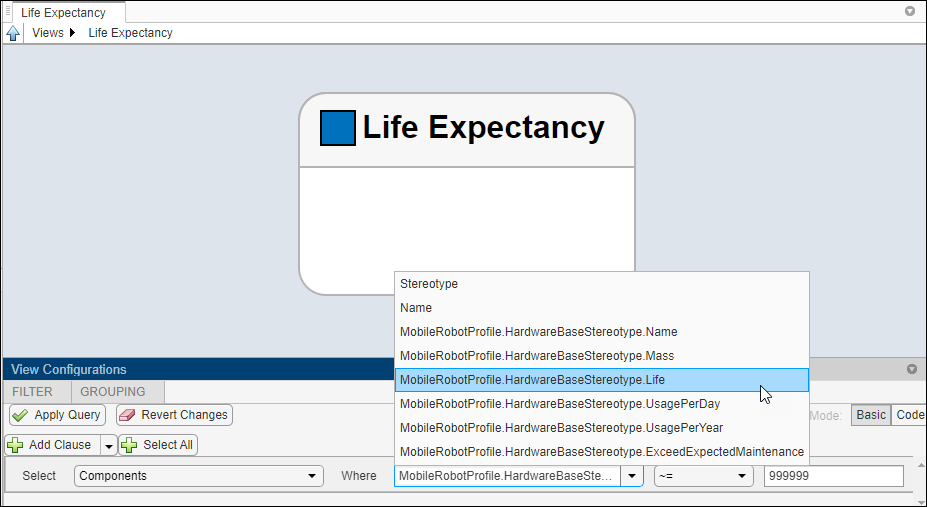The width and height of the screenshot is (927, 507).
Task: Click the tab strip grip handle
Action: pyautogui.click(x=8, y=11)
